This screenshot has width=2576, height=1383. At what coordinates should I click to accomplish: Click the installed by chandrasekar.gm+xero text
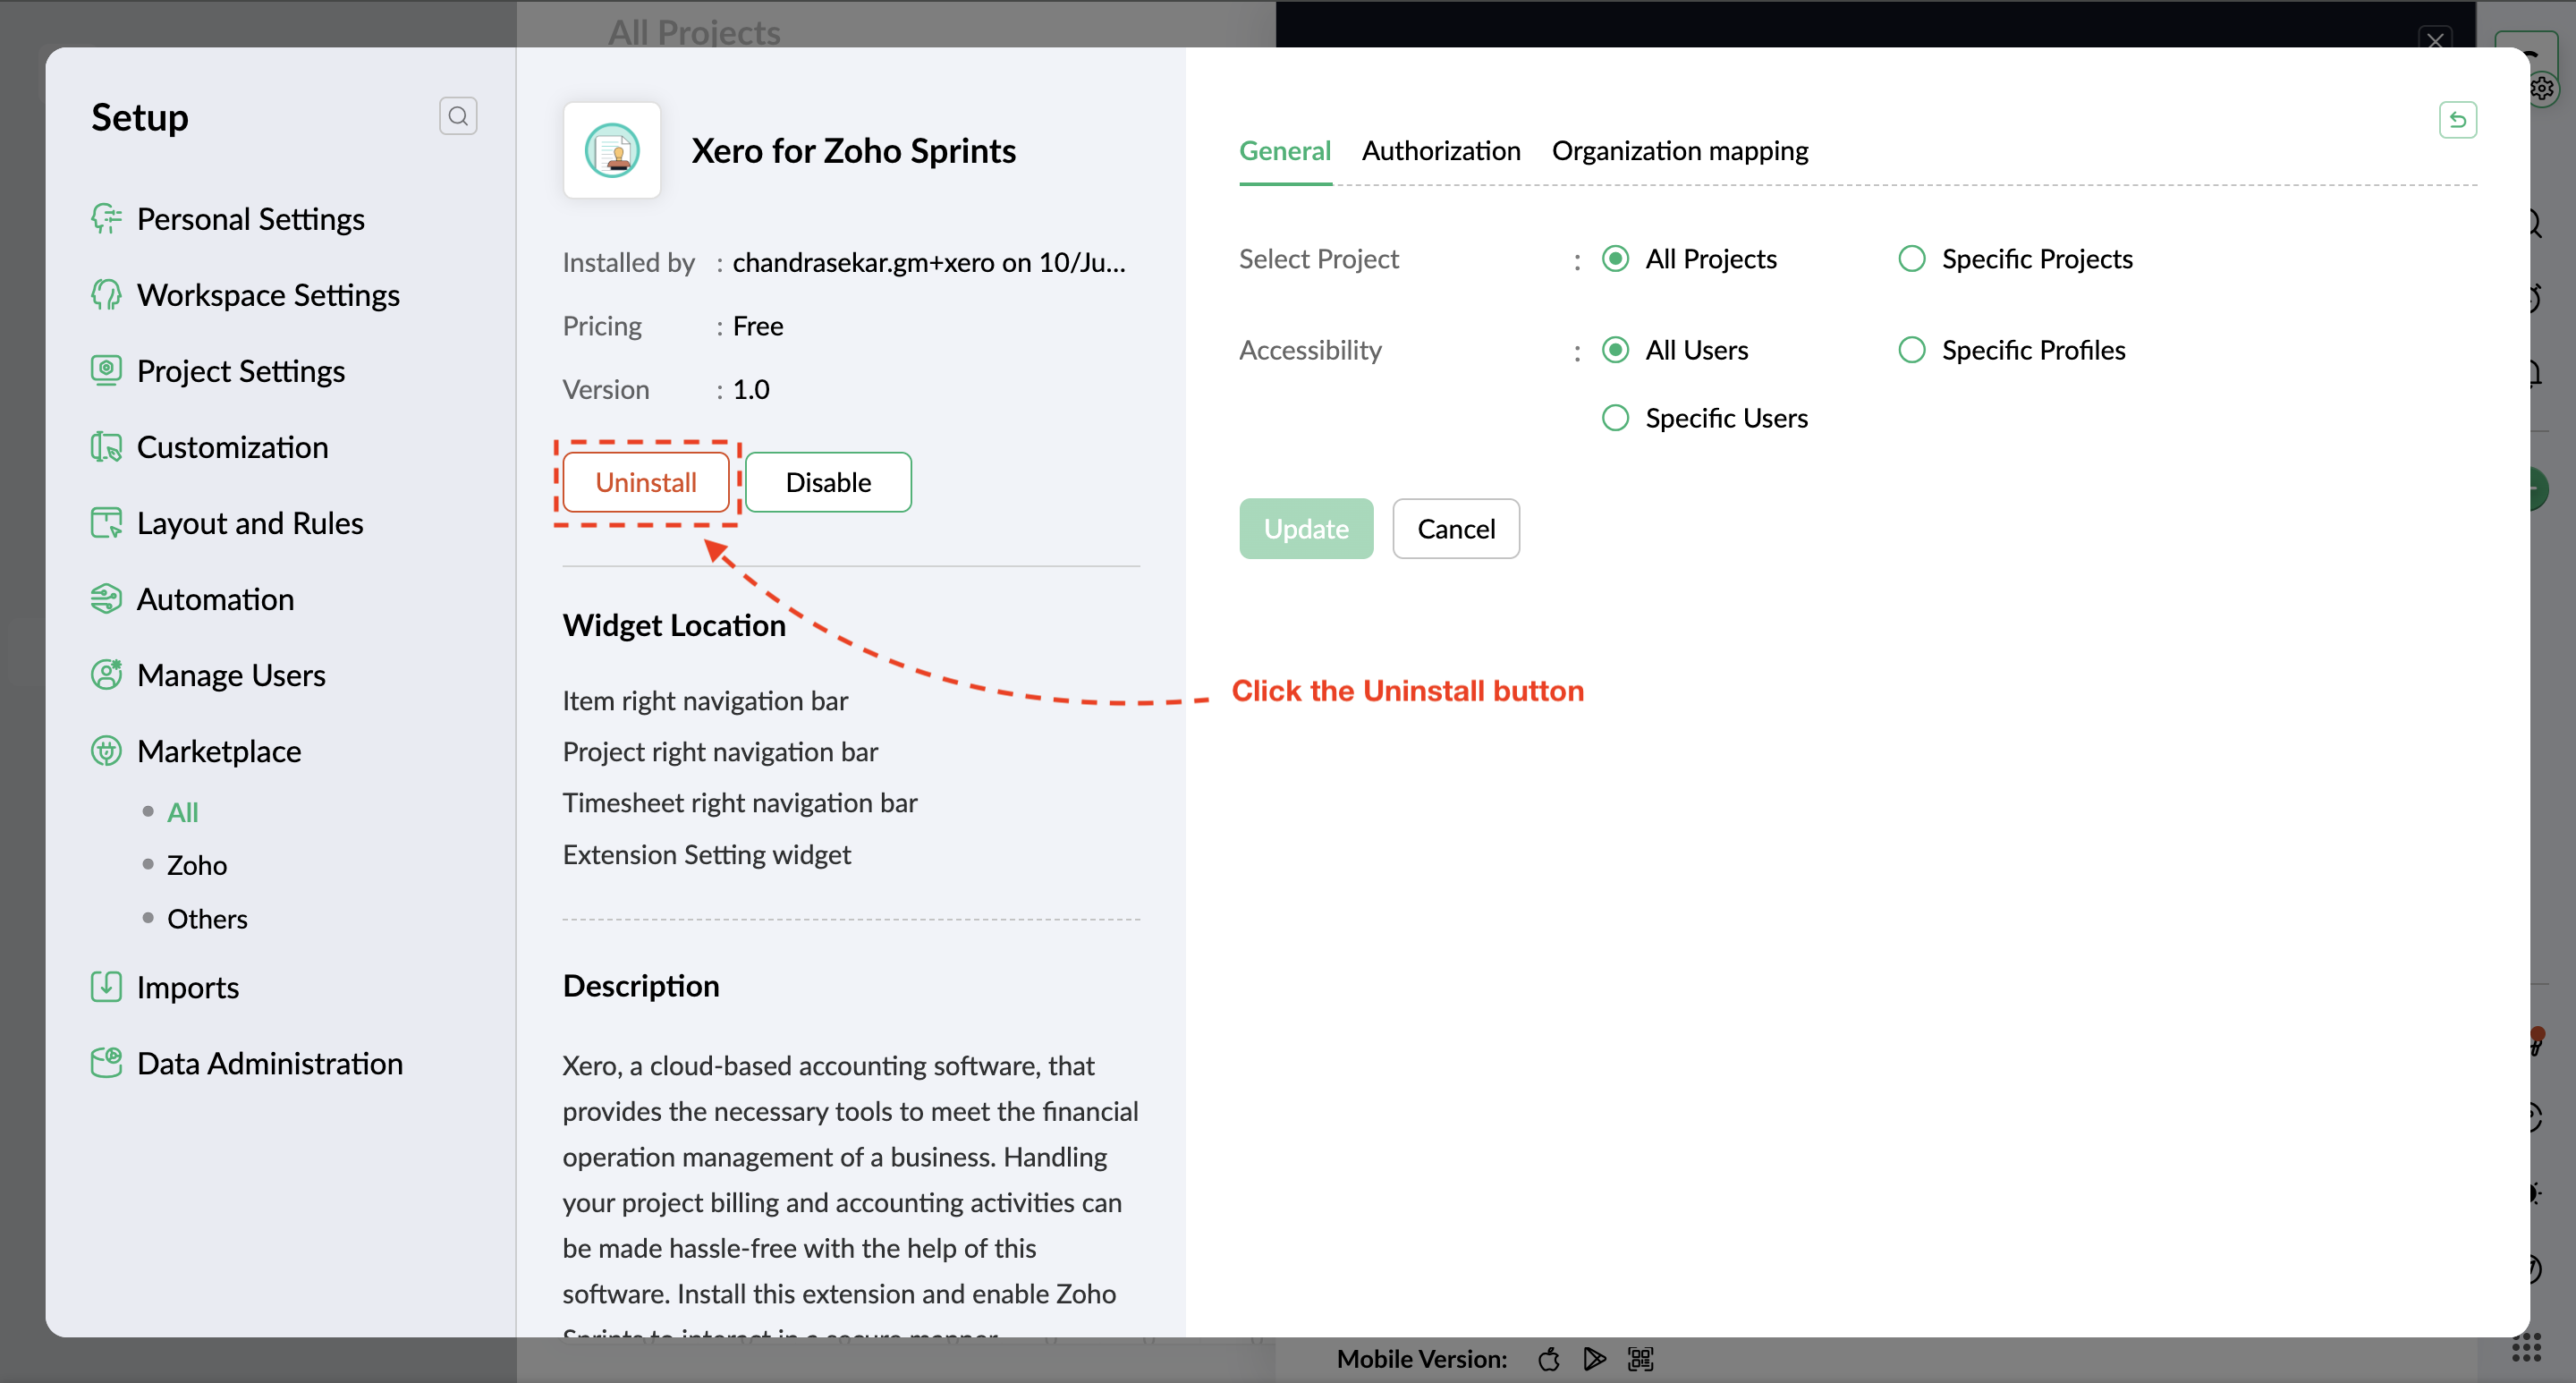[x=929, y=262]
